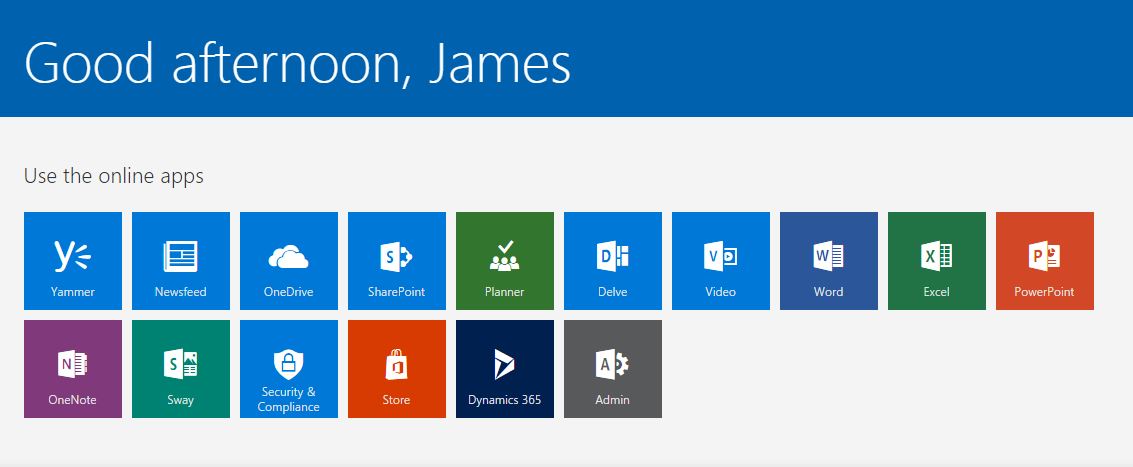Open Security & Compliance tile

point(289,369)
